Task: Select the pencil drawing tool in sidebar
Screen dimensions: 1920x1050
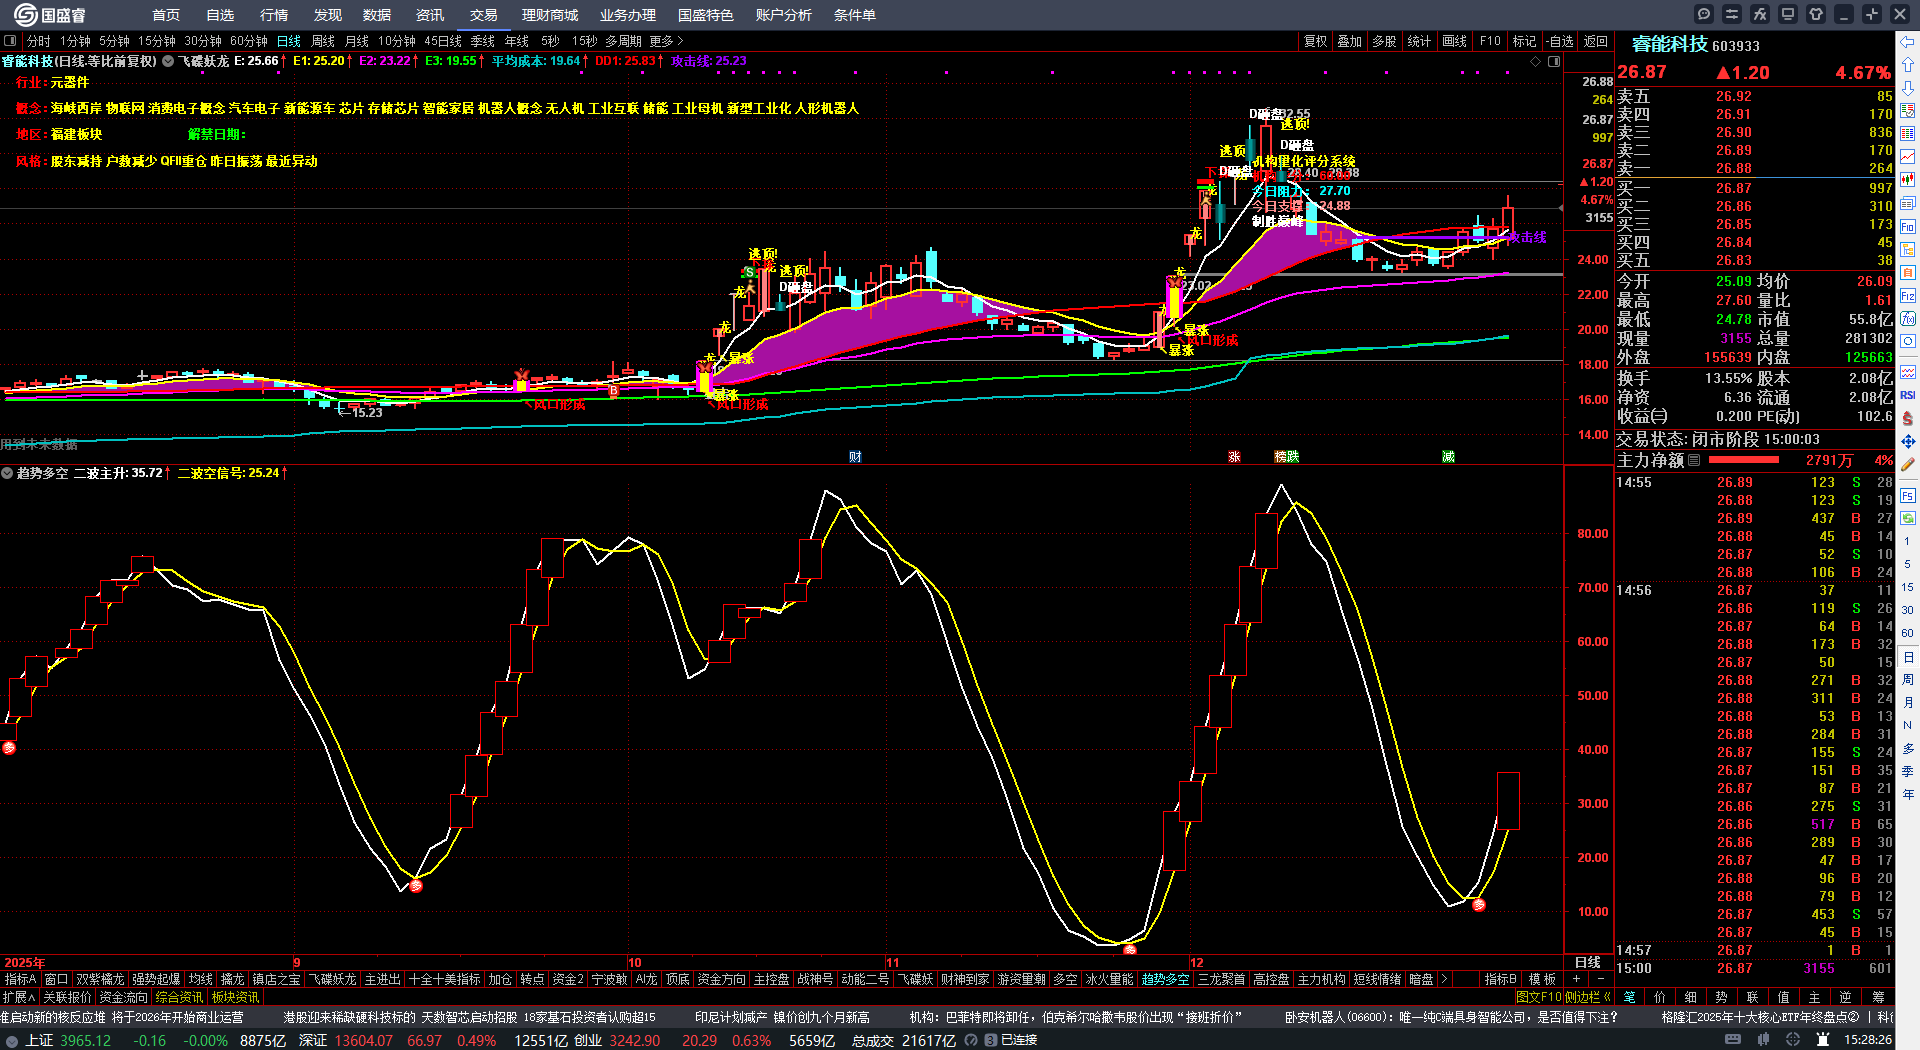Action: (x=1908, y=464)
